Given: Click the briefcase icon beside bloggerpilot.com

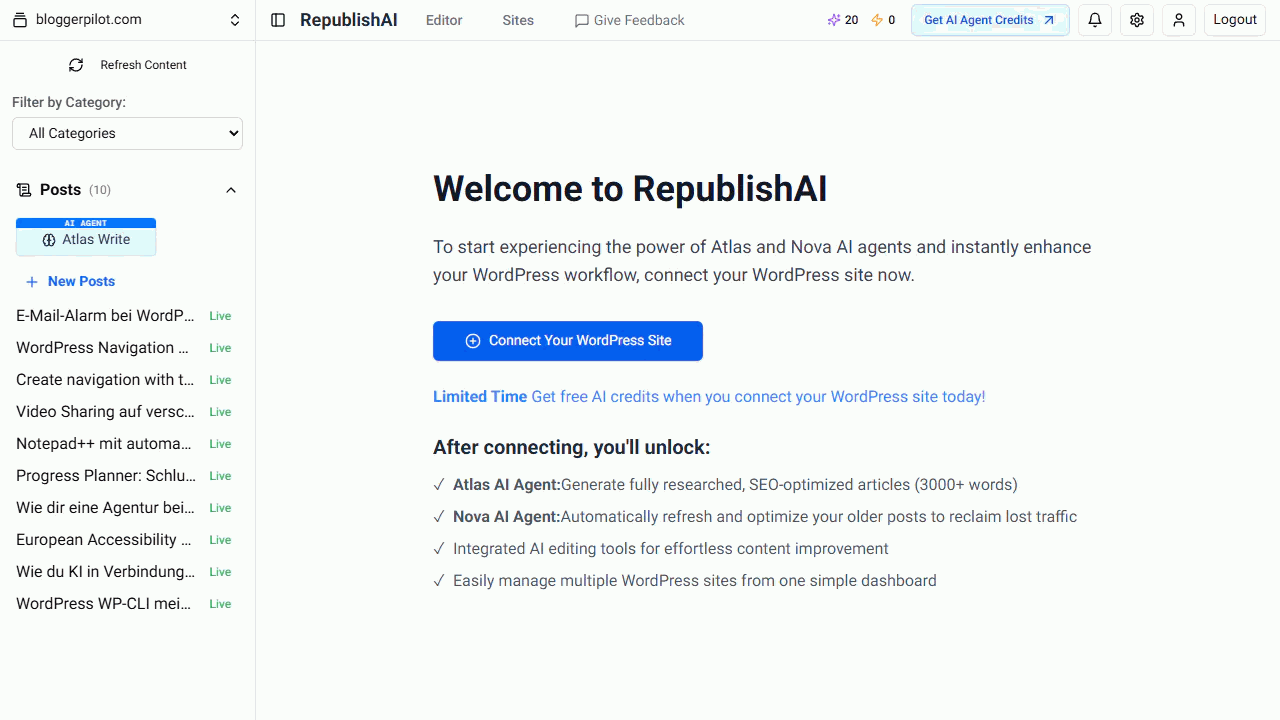Looking at the screenshot, I should tap(20, 20).
